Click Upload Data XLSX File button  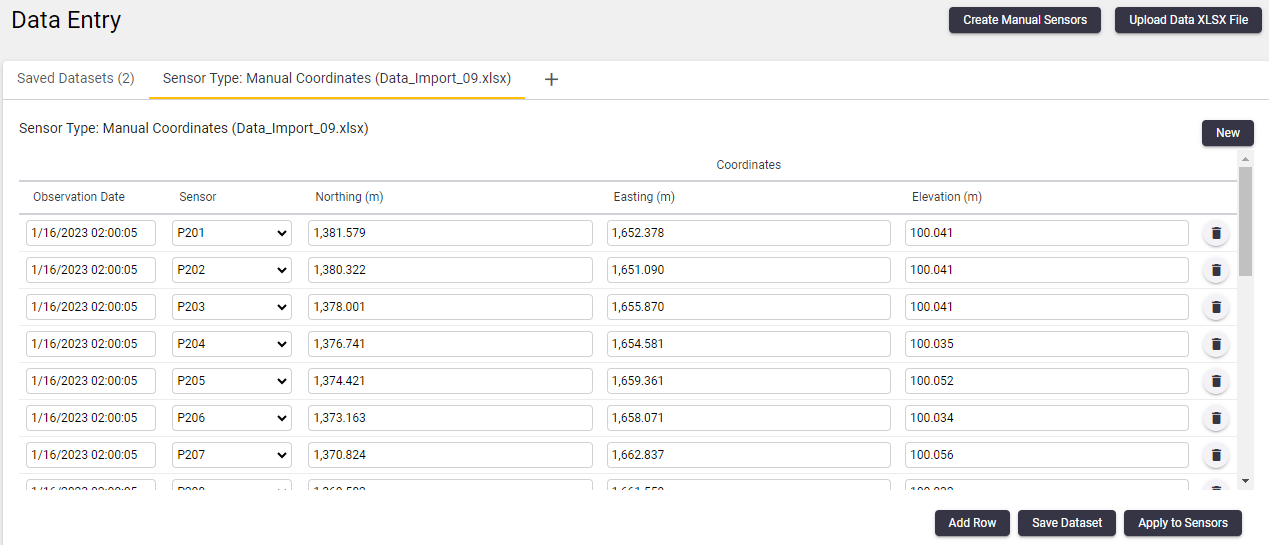(x=1188, y=20)
